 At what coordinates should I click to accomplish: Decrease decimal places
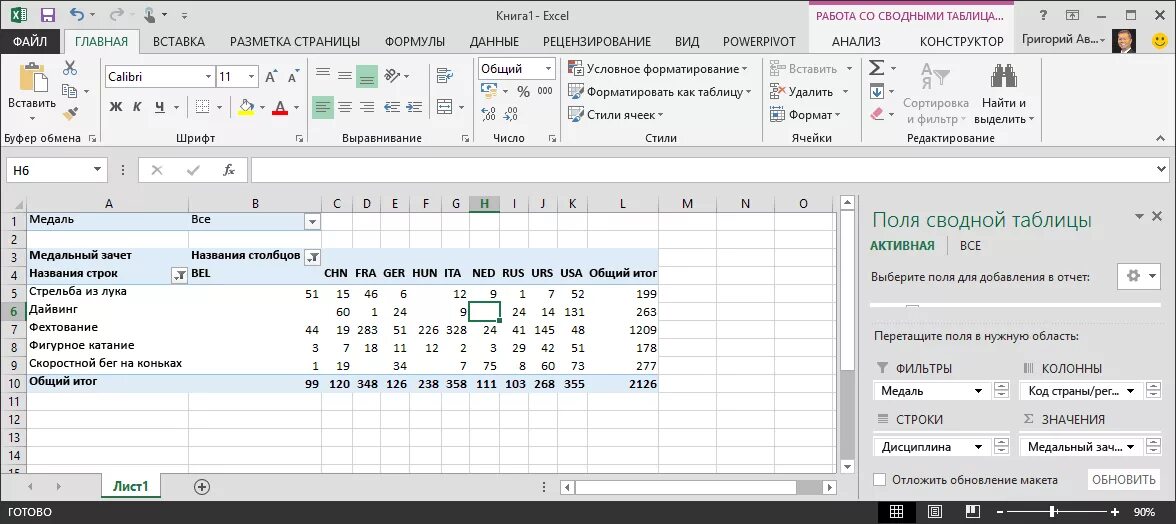[x=511, y=115]
